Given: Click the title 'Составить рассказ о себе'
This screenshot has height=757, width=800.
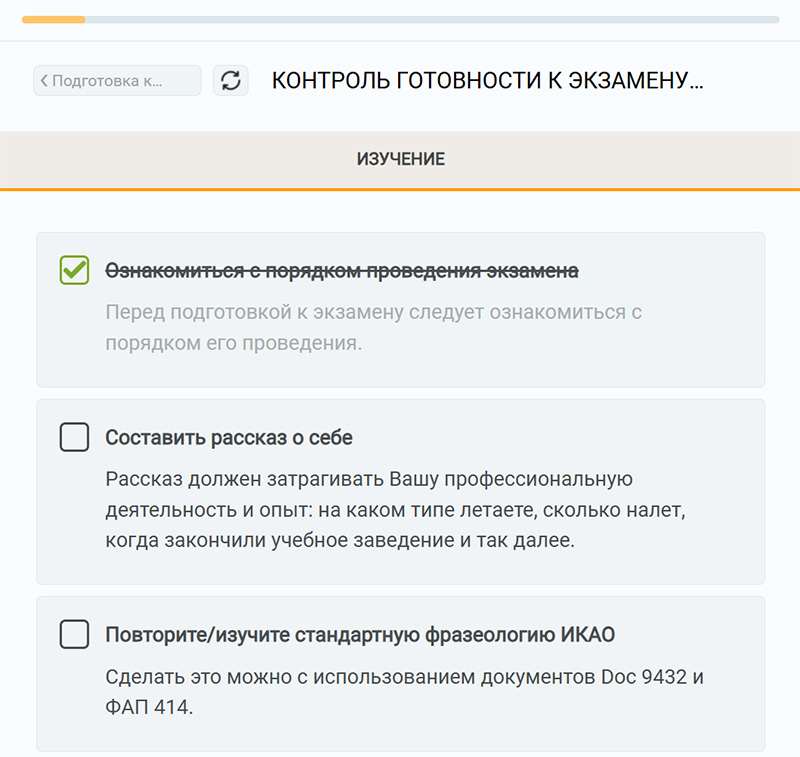Looking at the screenshot, I should (x=229, y=438).
